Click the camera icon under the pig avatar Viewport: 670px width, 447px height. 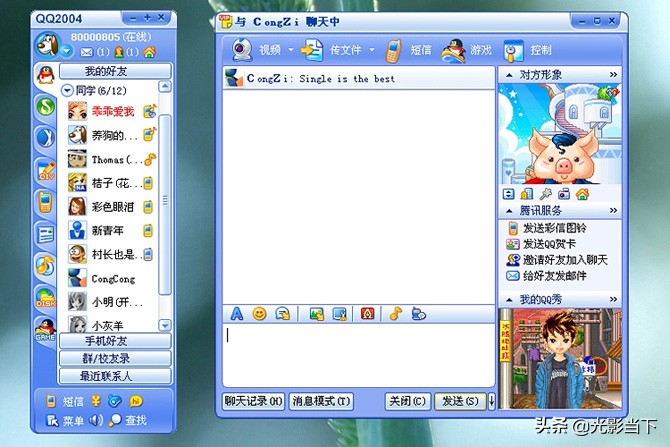(x=564, y=194)
